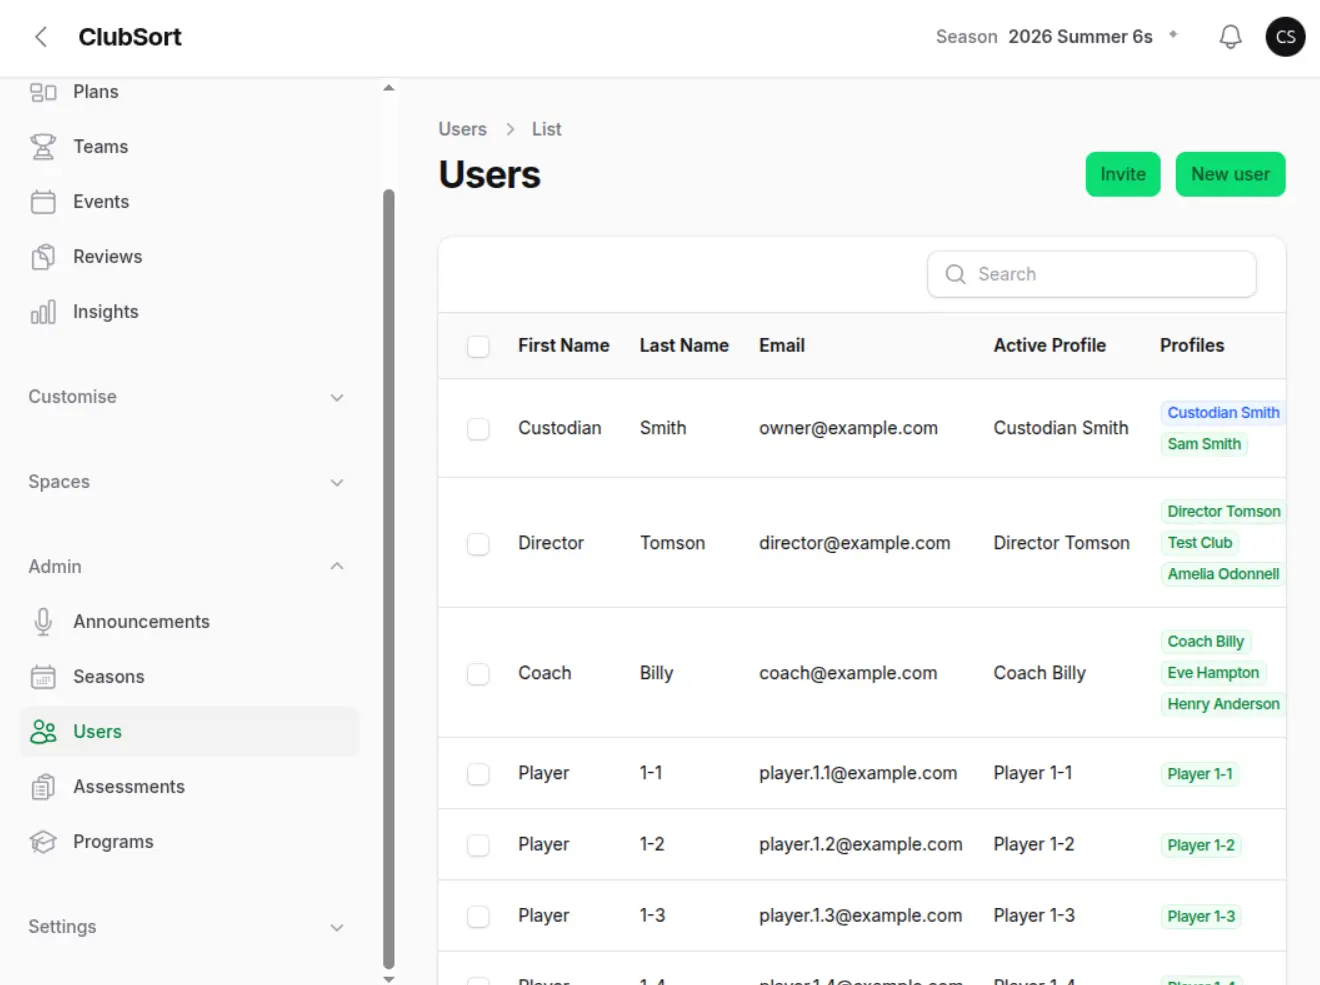Open Plans in the sidebar
The width and height of the screenshot is (1320, 985).
click(x=188, y=92)
